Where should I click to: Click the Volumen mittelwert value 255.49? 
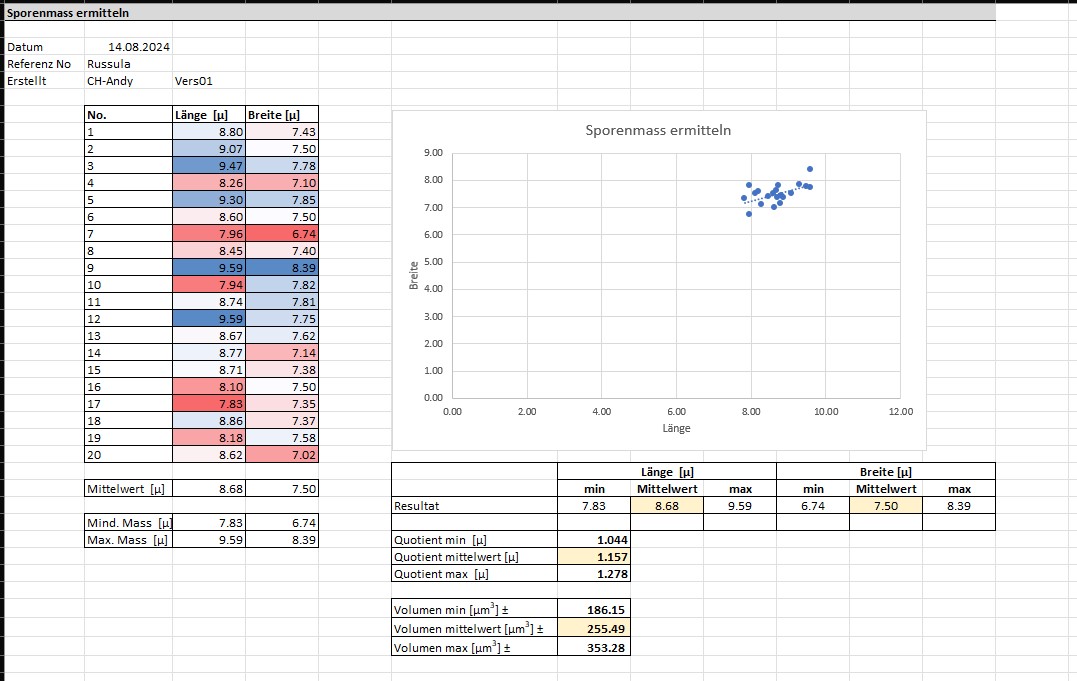pyautogui.click(x=593, y=630)
